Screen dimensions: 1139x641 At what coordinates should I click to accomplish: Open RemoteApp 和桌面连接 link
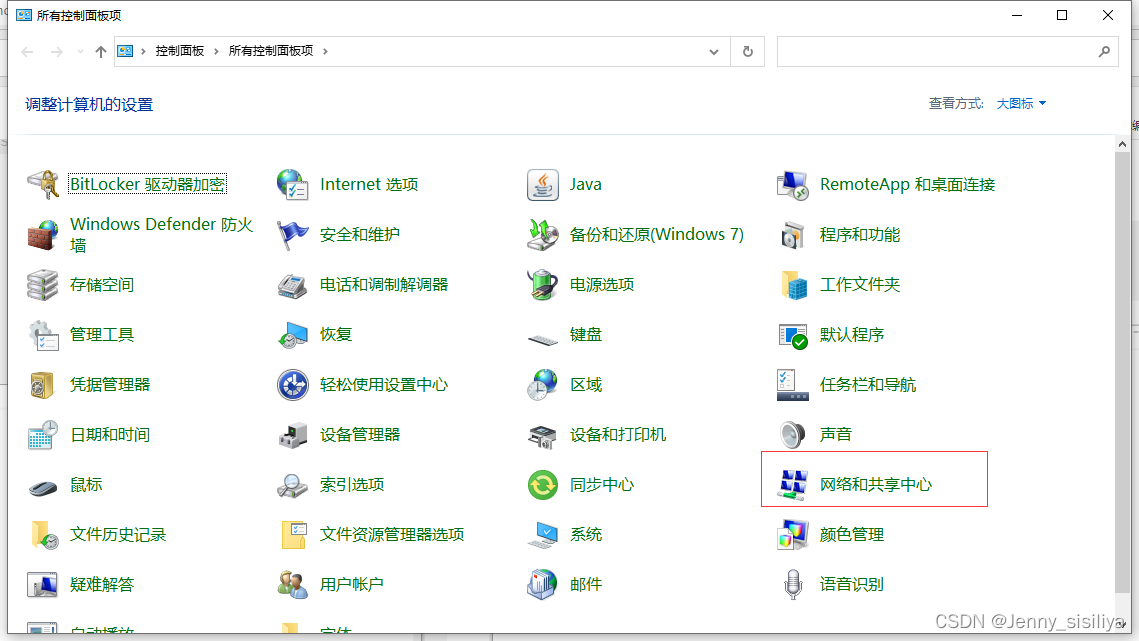[x=907, y=185]
